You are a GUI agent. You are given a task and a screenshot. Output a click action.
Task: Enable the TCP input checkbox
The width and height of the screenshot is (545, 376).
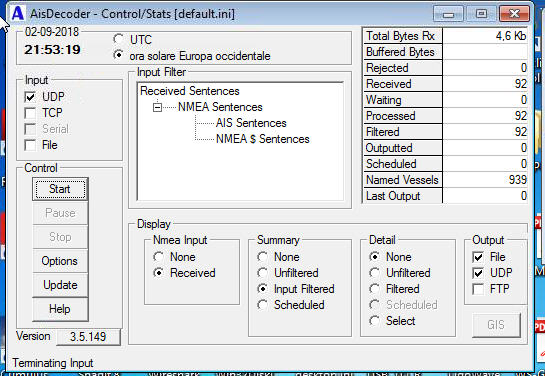tap(30, 113)
